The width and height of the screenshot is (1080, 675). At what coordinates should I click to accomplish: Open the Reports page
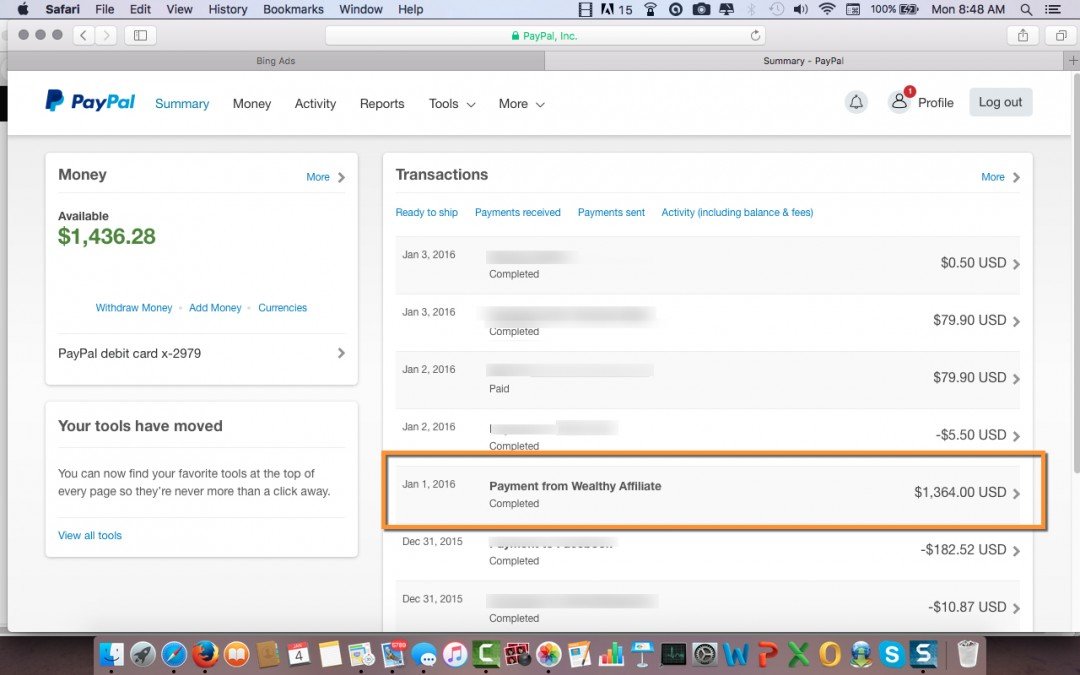coord(382,103)
